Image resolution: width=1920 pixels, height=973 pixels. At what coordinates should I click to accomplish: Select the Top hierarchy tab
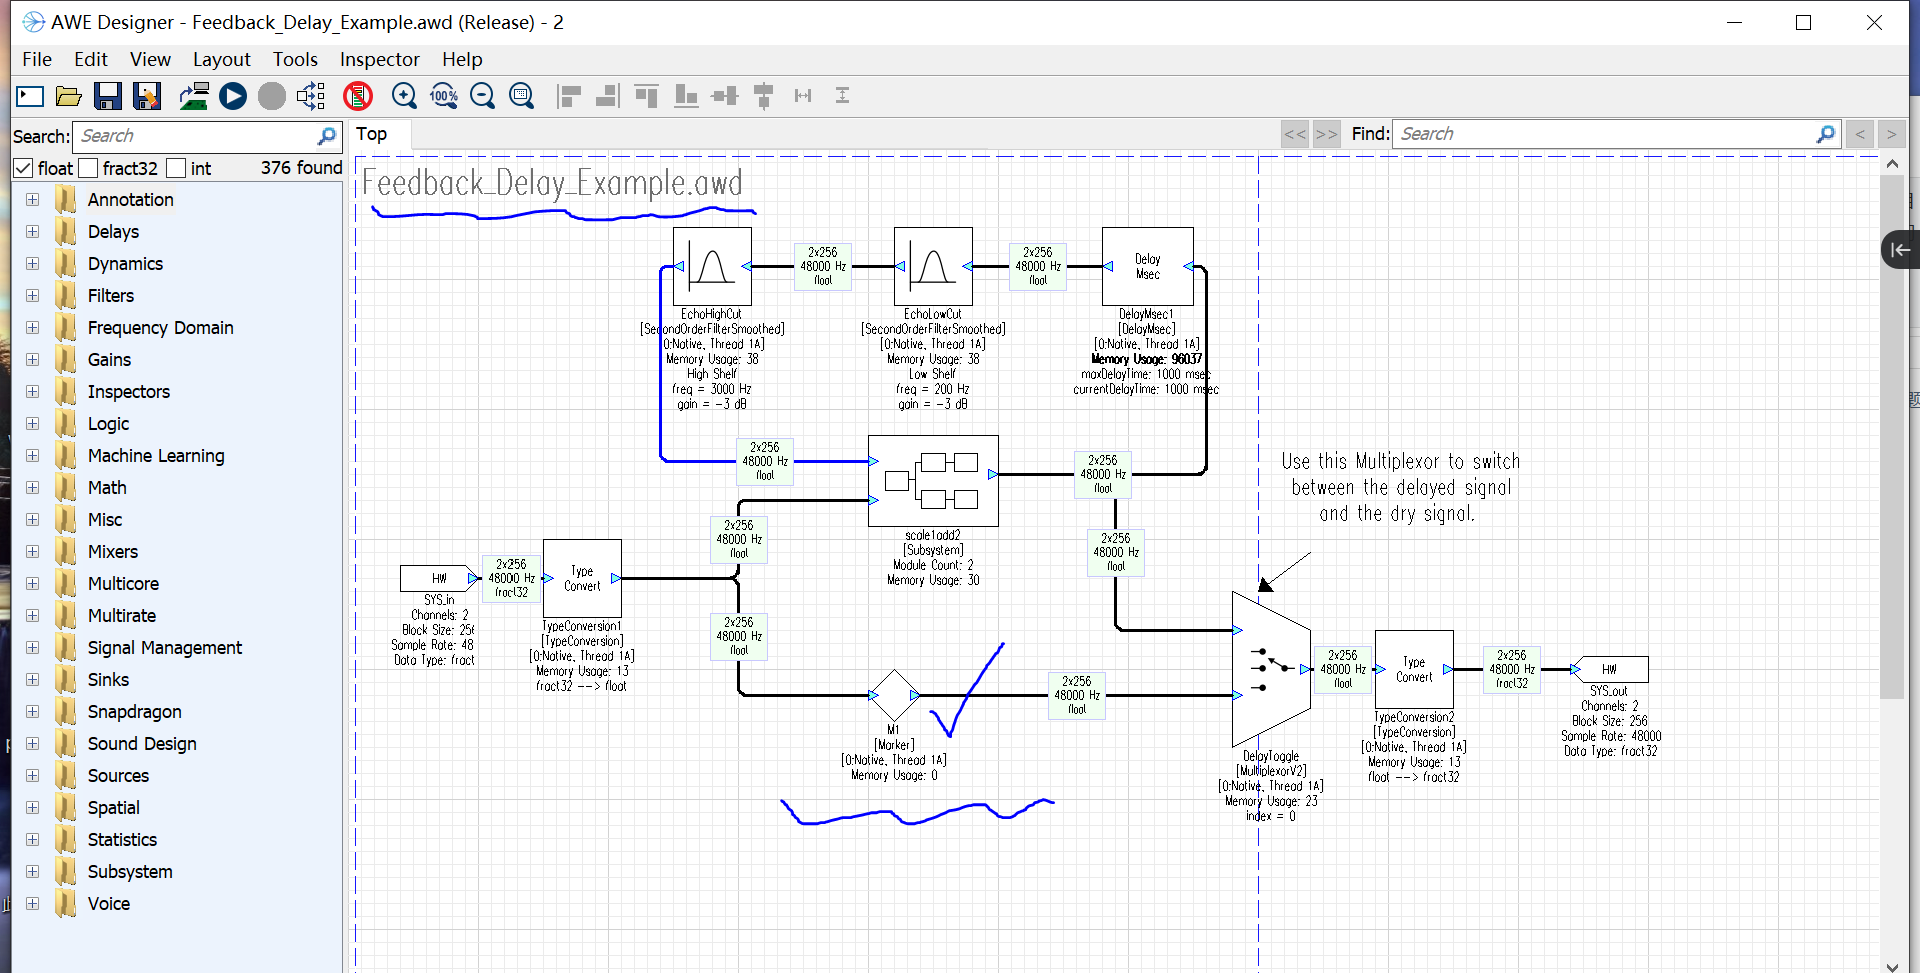tap(372, 134)
